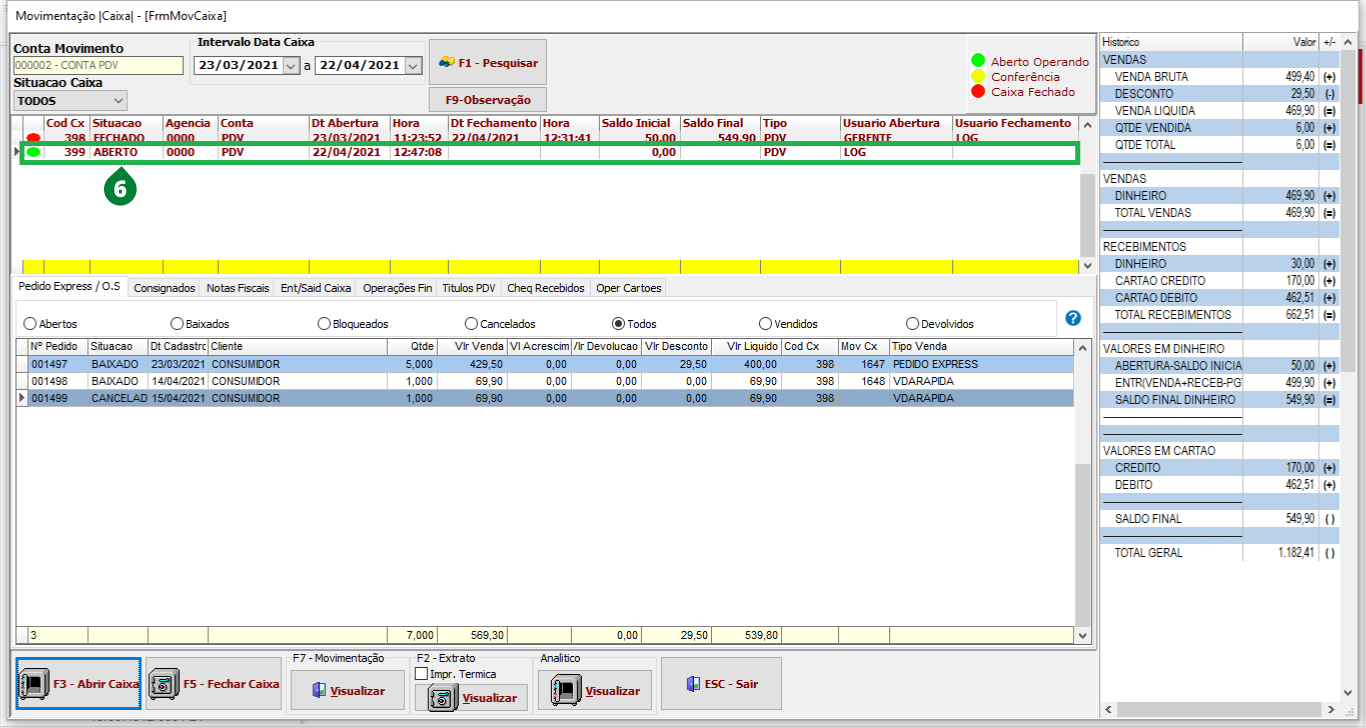Click the Conta Movimento input field
1366x728 pixels.
coord(98,65)
